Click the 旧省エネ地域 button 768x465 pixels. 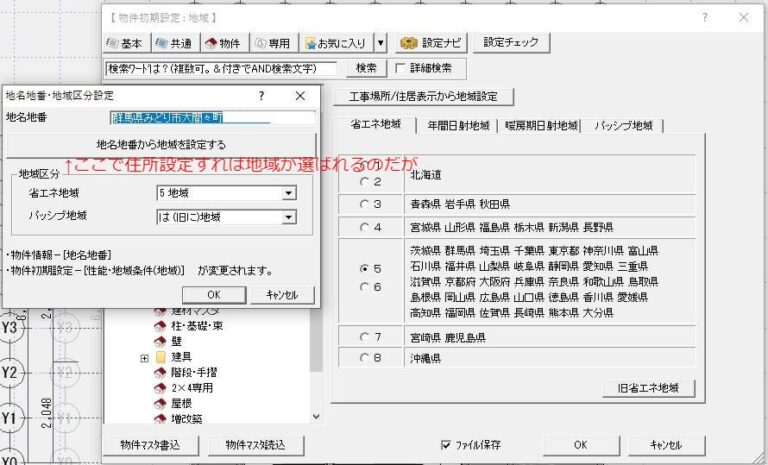tap(648, 388)
